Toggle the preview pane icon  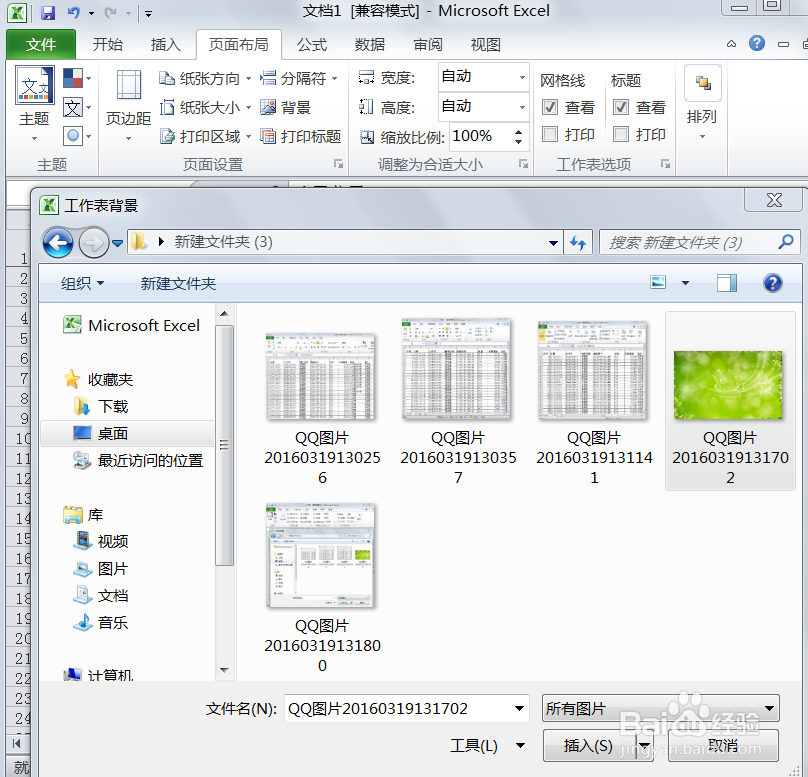coord(727,283)
